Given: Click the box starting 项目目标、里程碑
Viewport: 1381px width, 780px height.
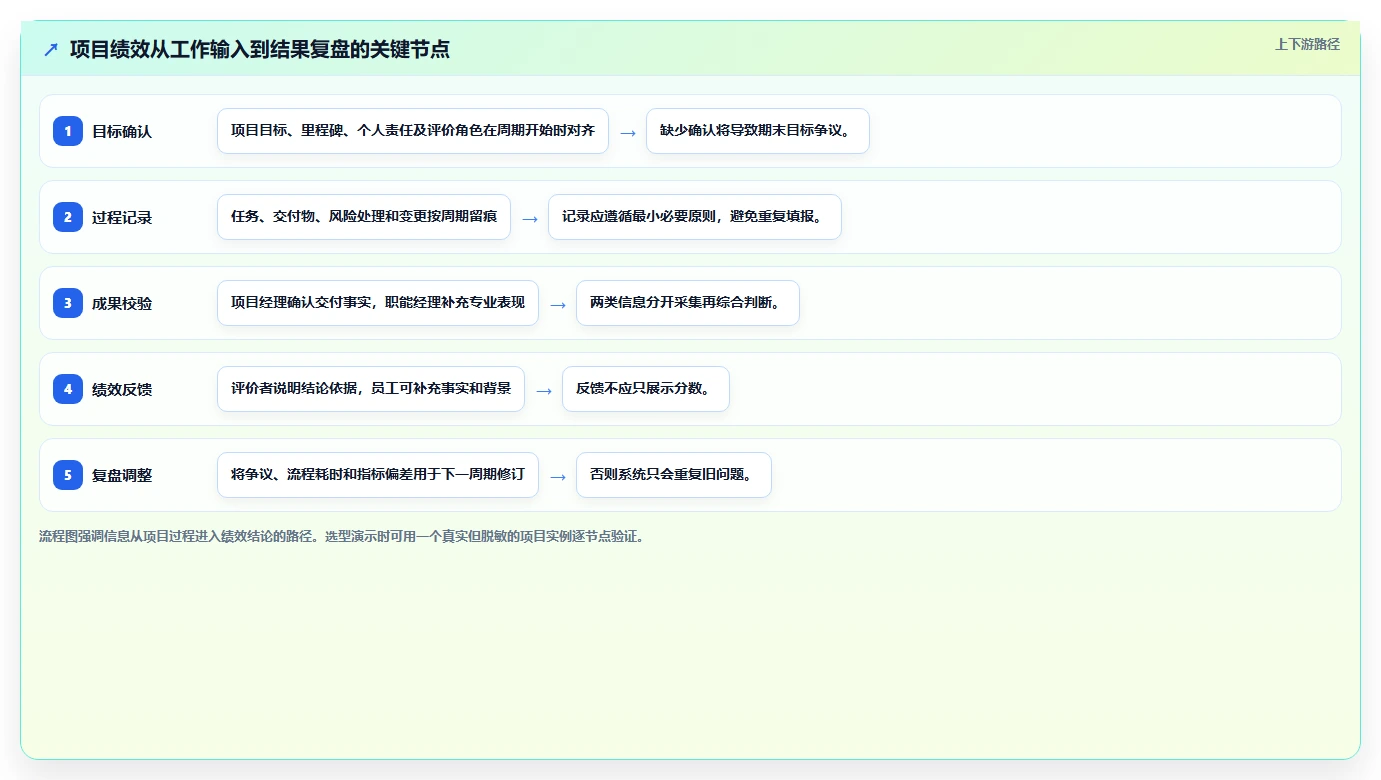Looking at the screenshot, I should (x=413, y=131).
